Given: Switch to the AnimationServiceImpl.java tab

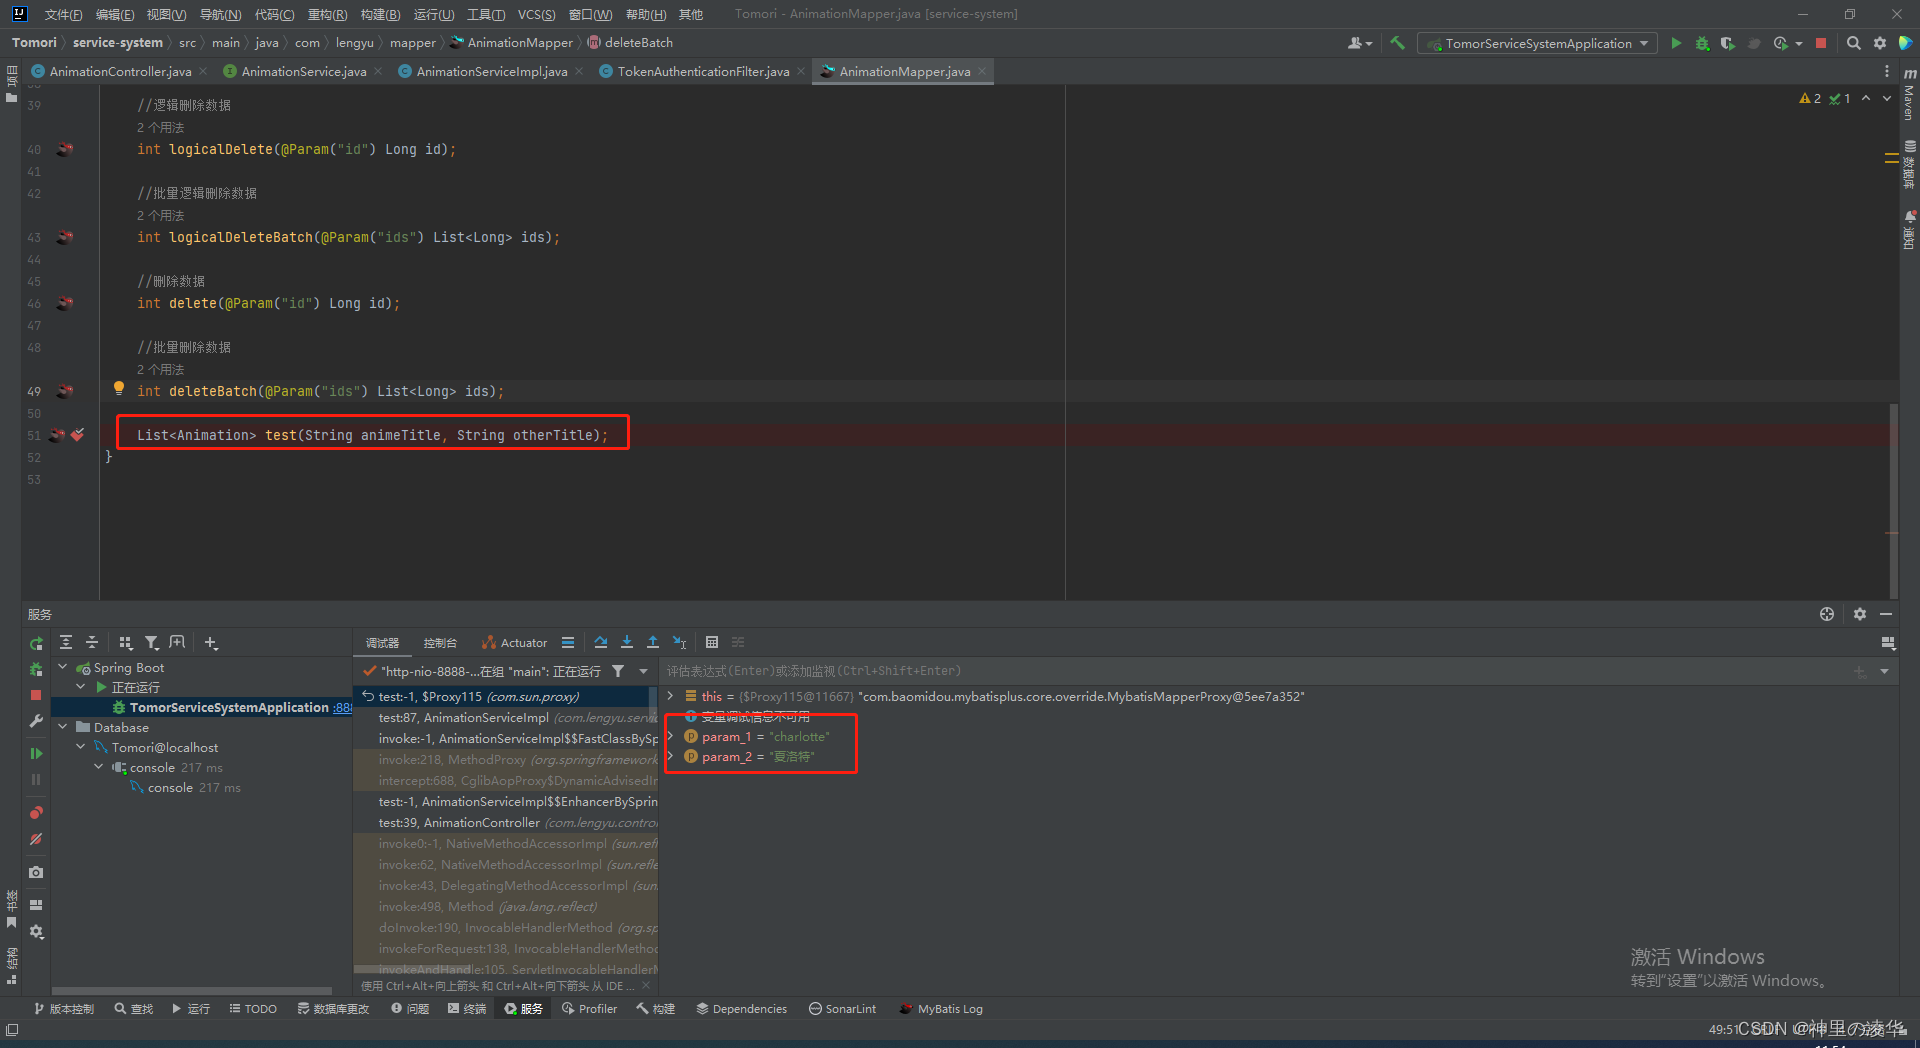Looking at the screenshot, I should [x=491, y=71].
